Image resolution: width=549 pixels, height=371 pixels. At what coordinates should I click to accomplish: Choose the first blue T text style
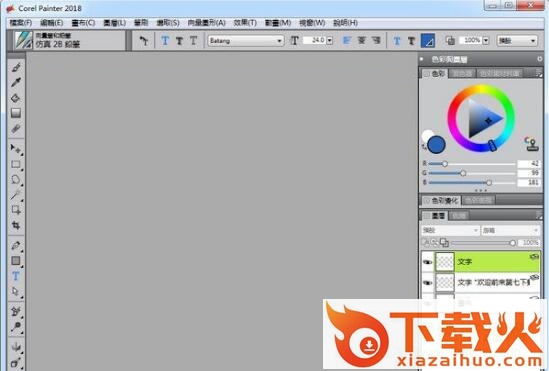pos(165,41)
